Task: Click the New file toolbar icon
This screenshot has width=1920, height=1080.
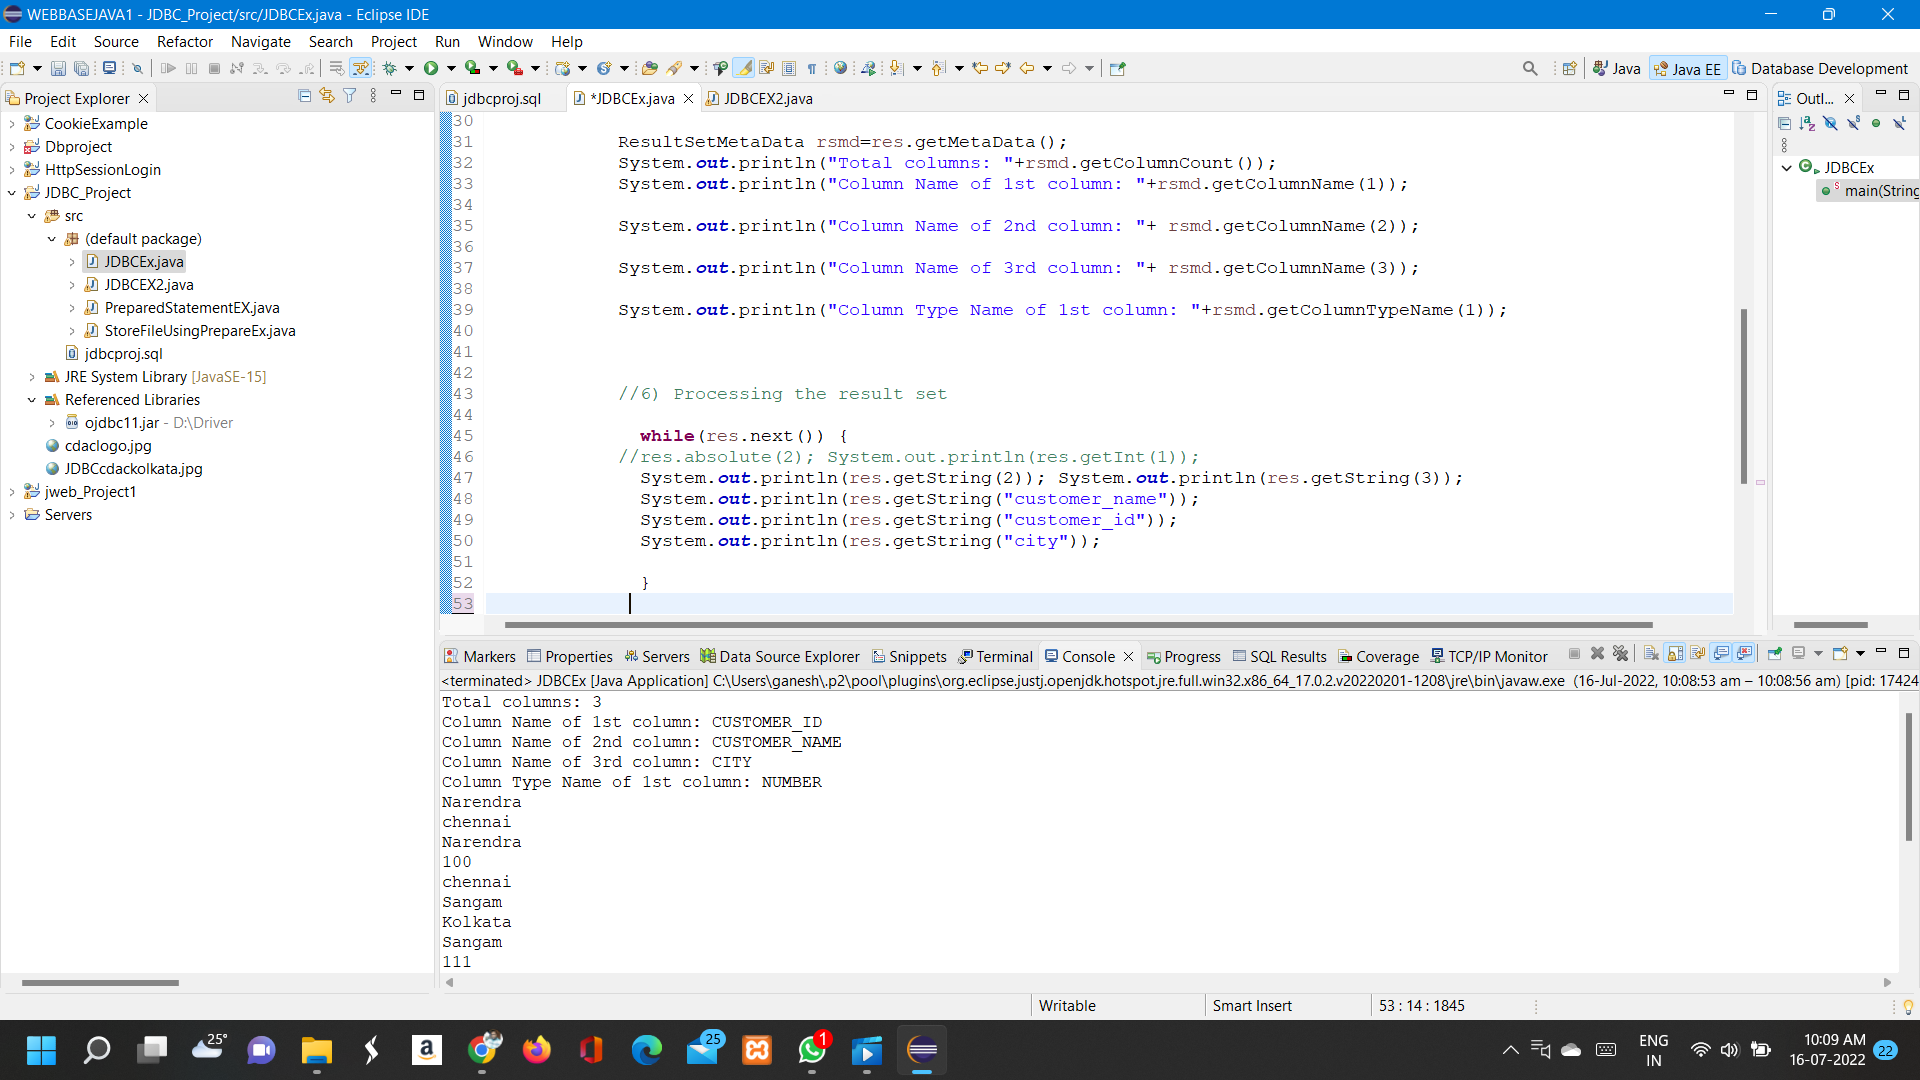Action: click(x=17, y=68)
